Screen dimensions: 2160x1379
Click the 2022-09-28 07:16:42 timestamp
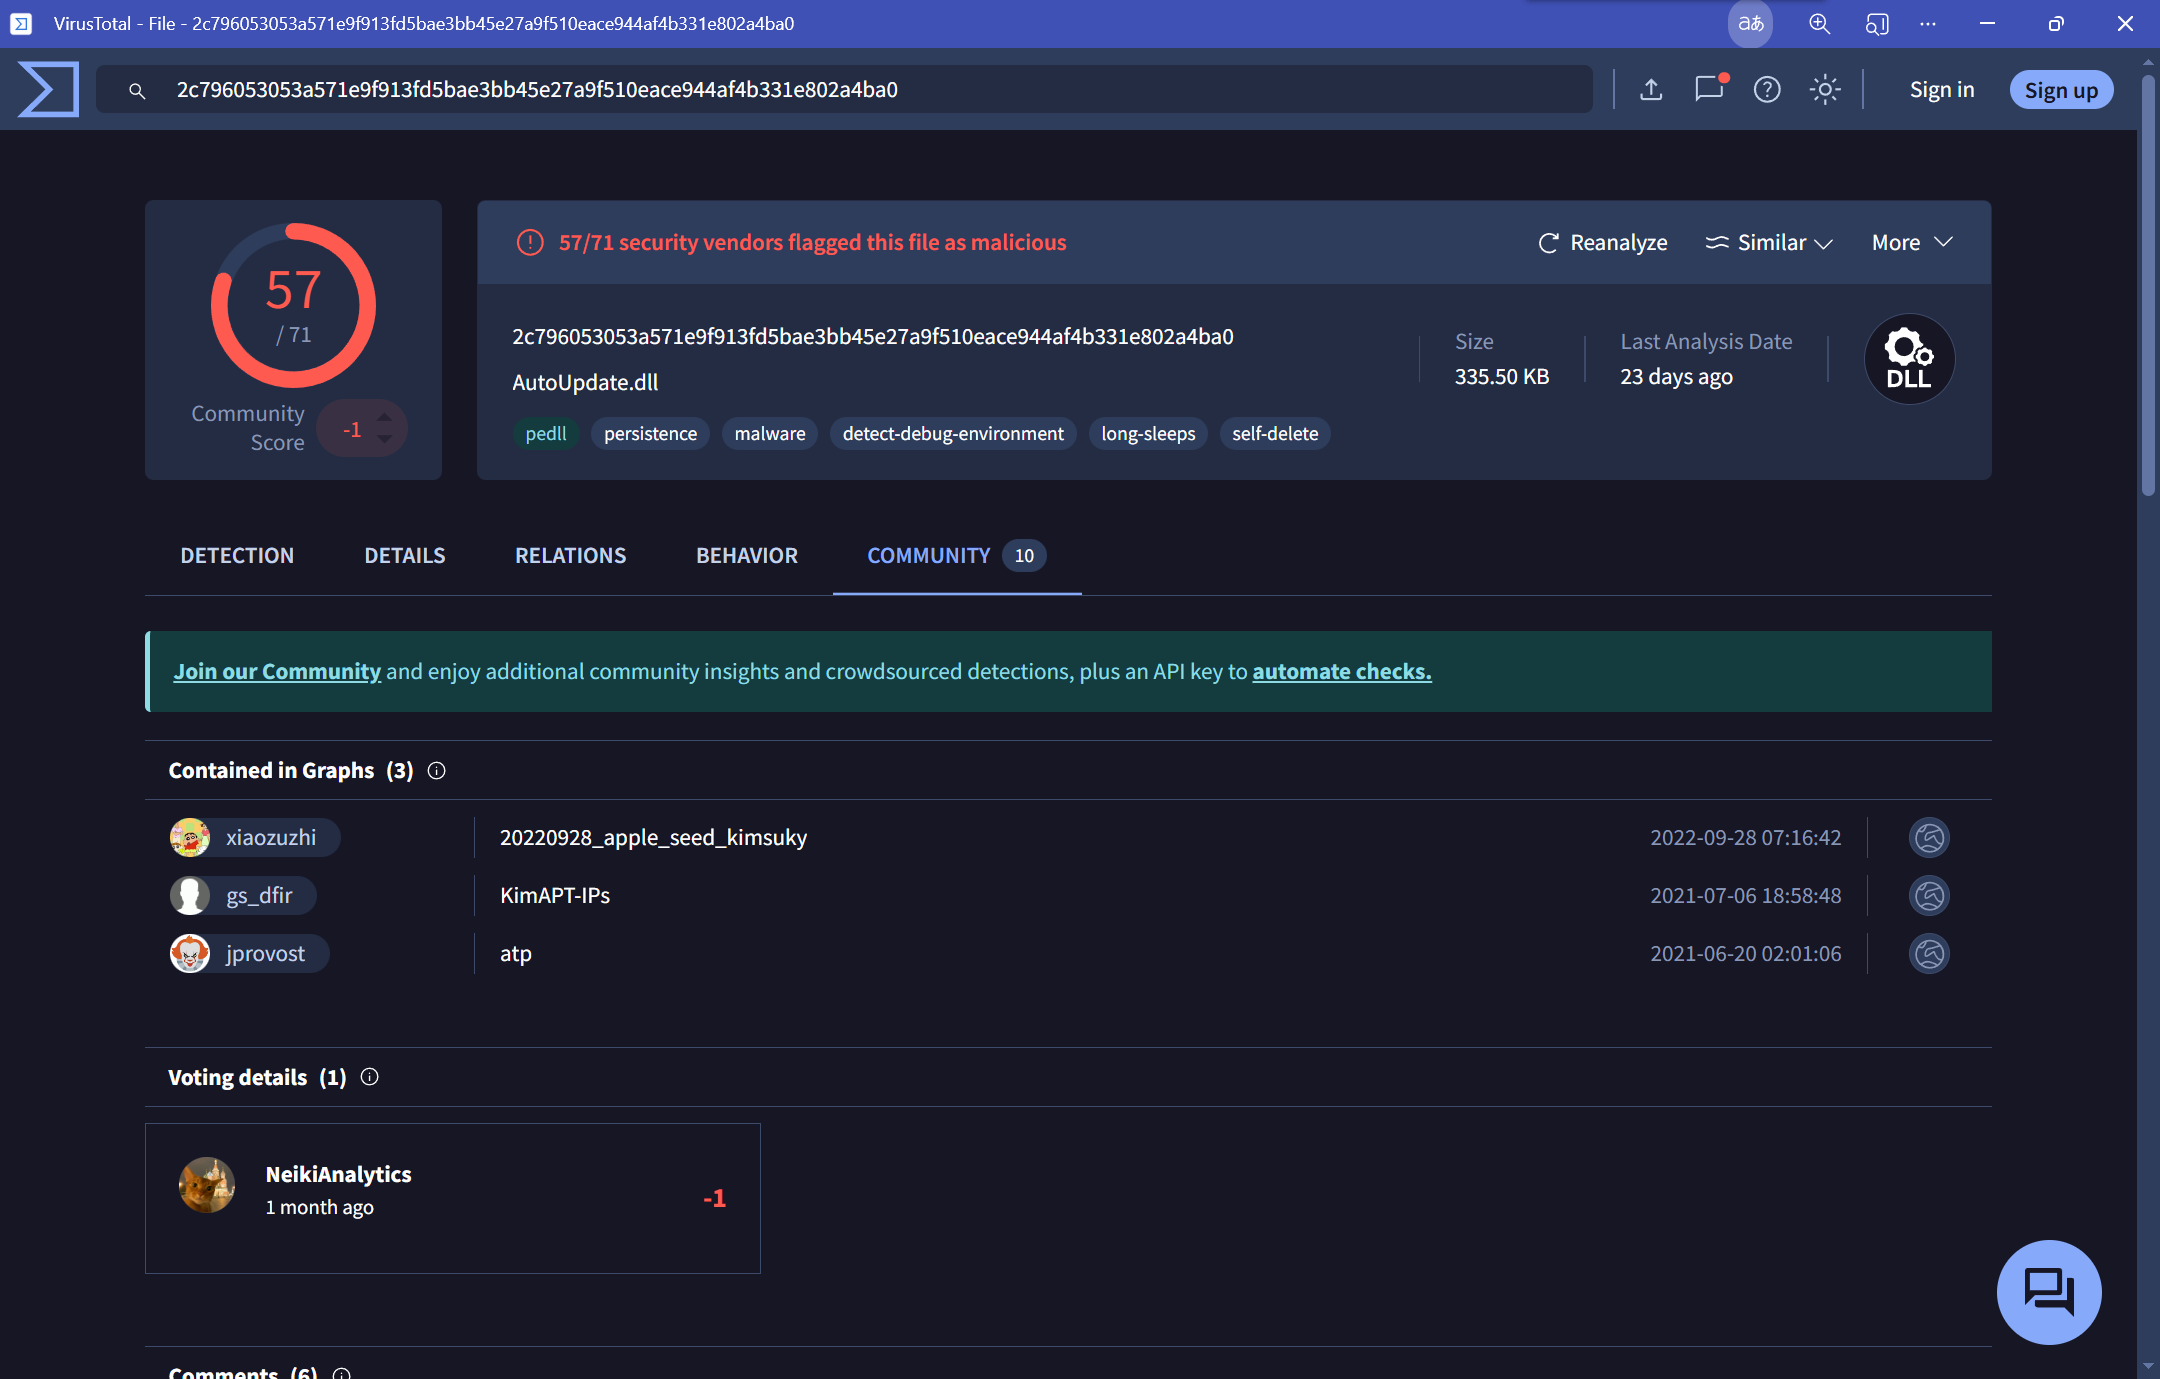pos(1745,838)
